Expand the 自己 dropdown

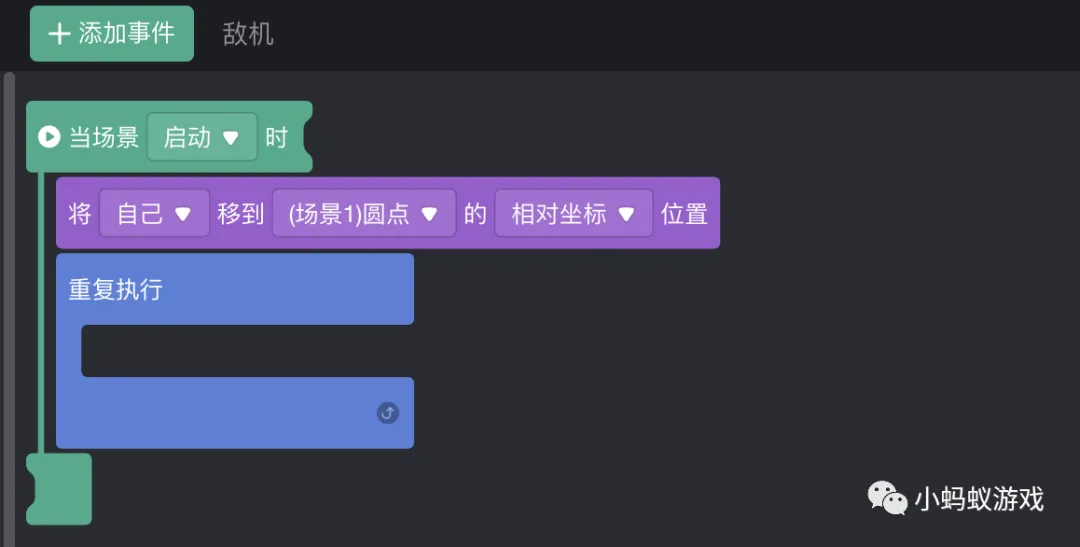tap(154, 214)
